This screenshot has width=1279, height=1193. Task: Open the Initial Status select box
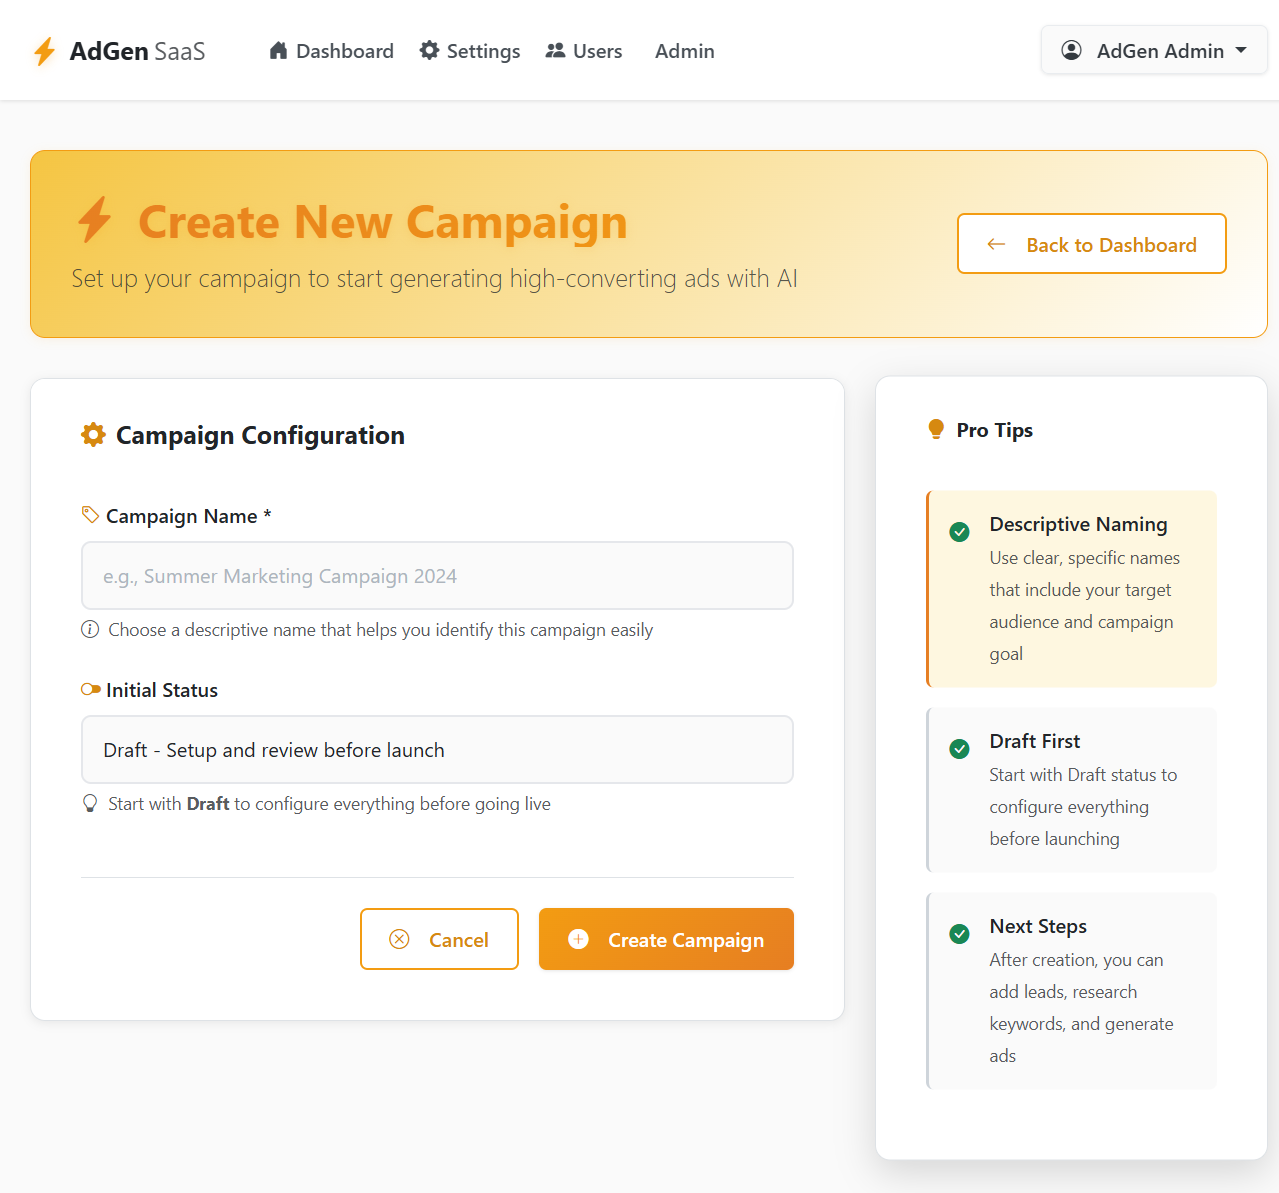pyautogui.click(x=437, y=749)
